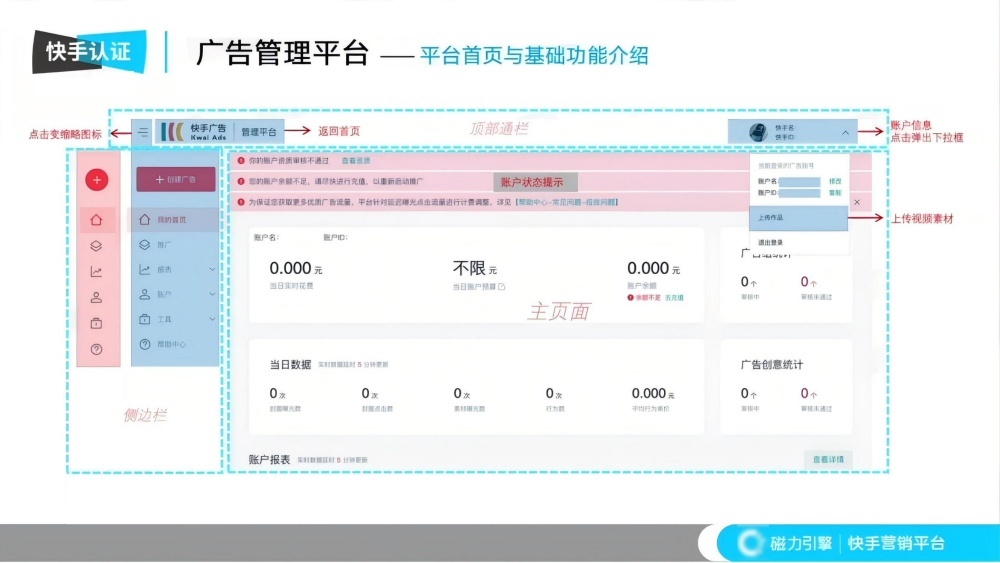
Task: Click the 行为数 0 次 value
Action: [554, 394]
